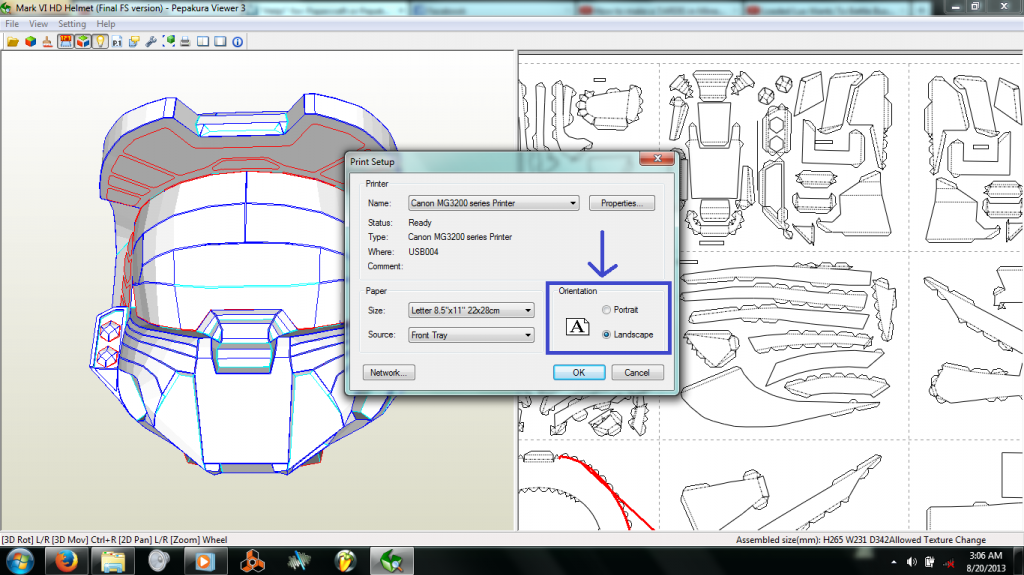The width and height of the screenshot is (1024, 575).
Task: Select the Portrait orientation radio button
Action: point(607,310)
